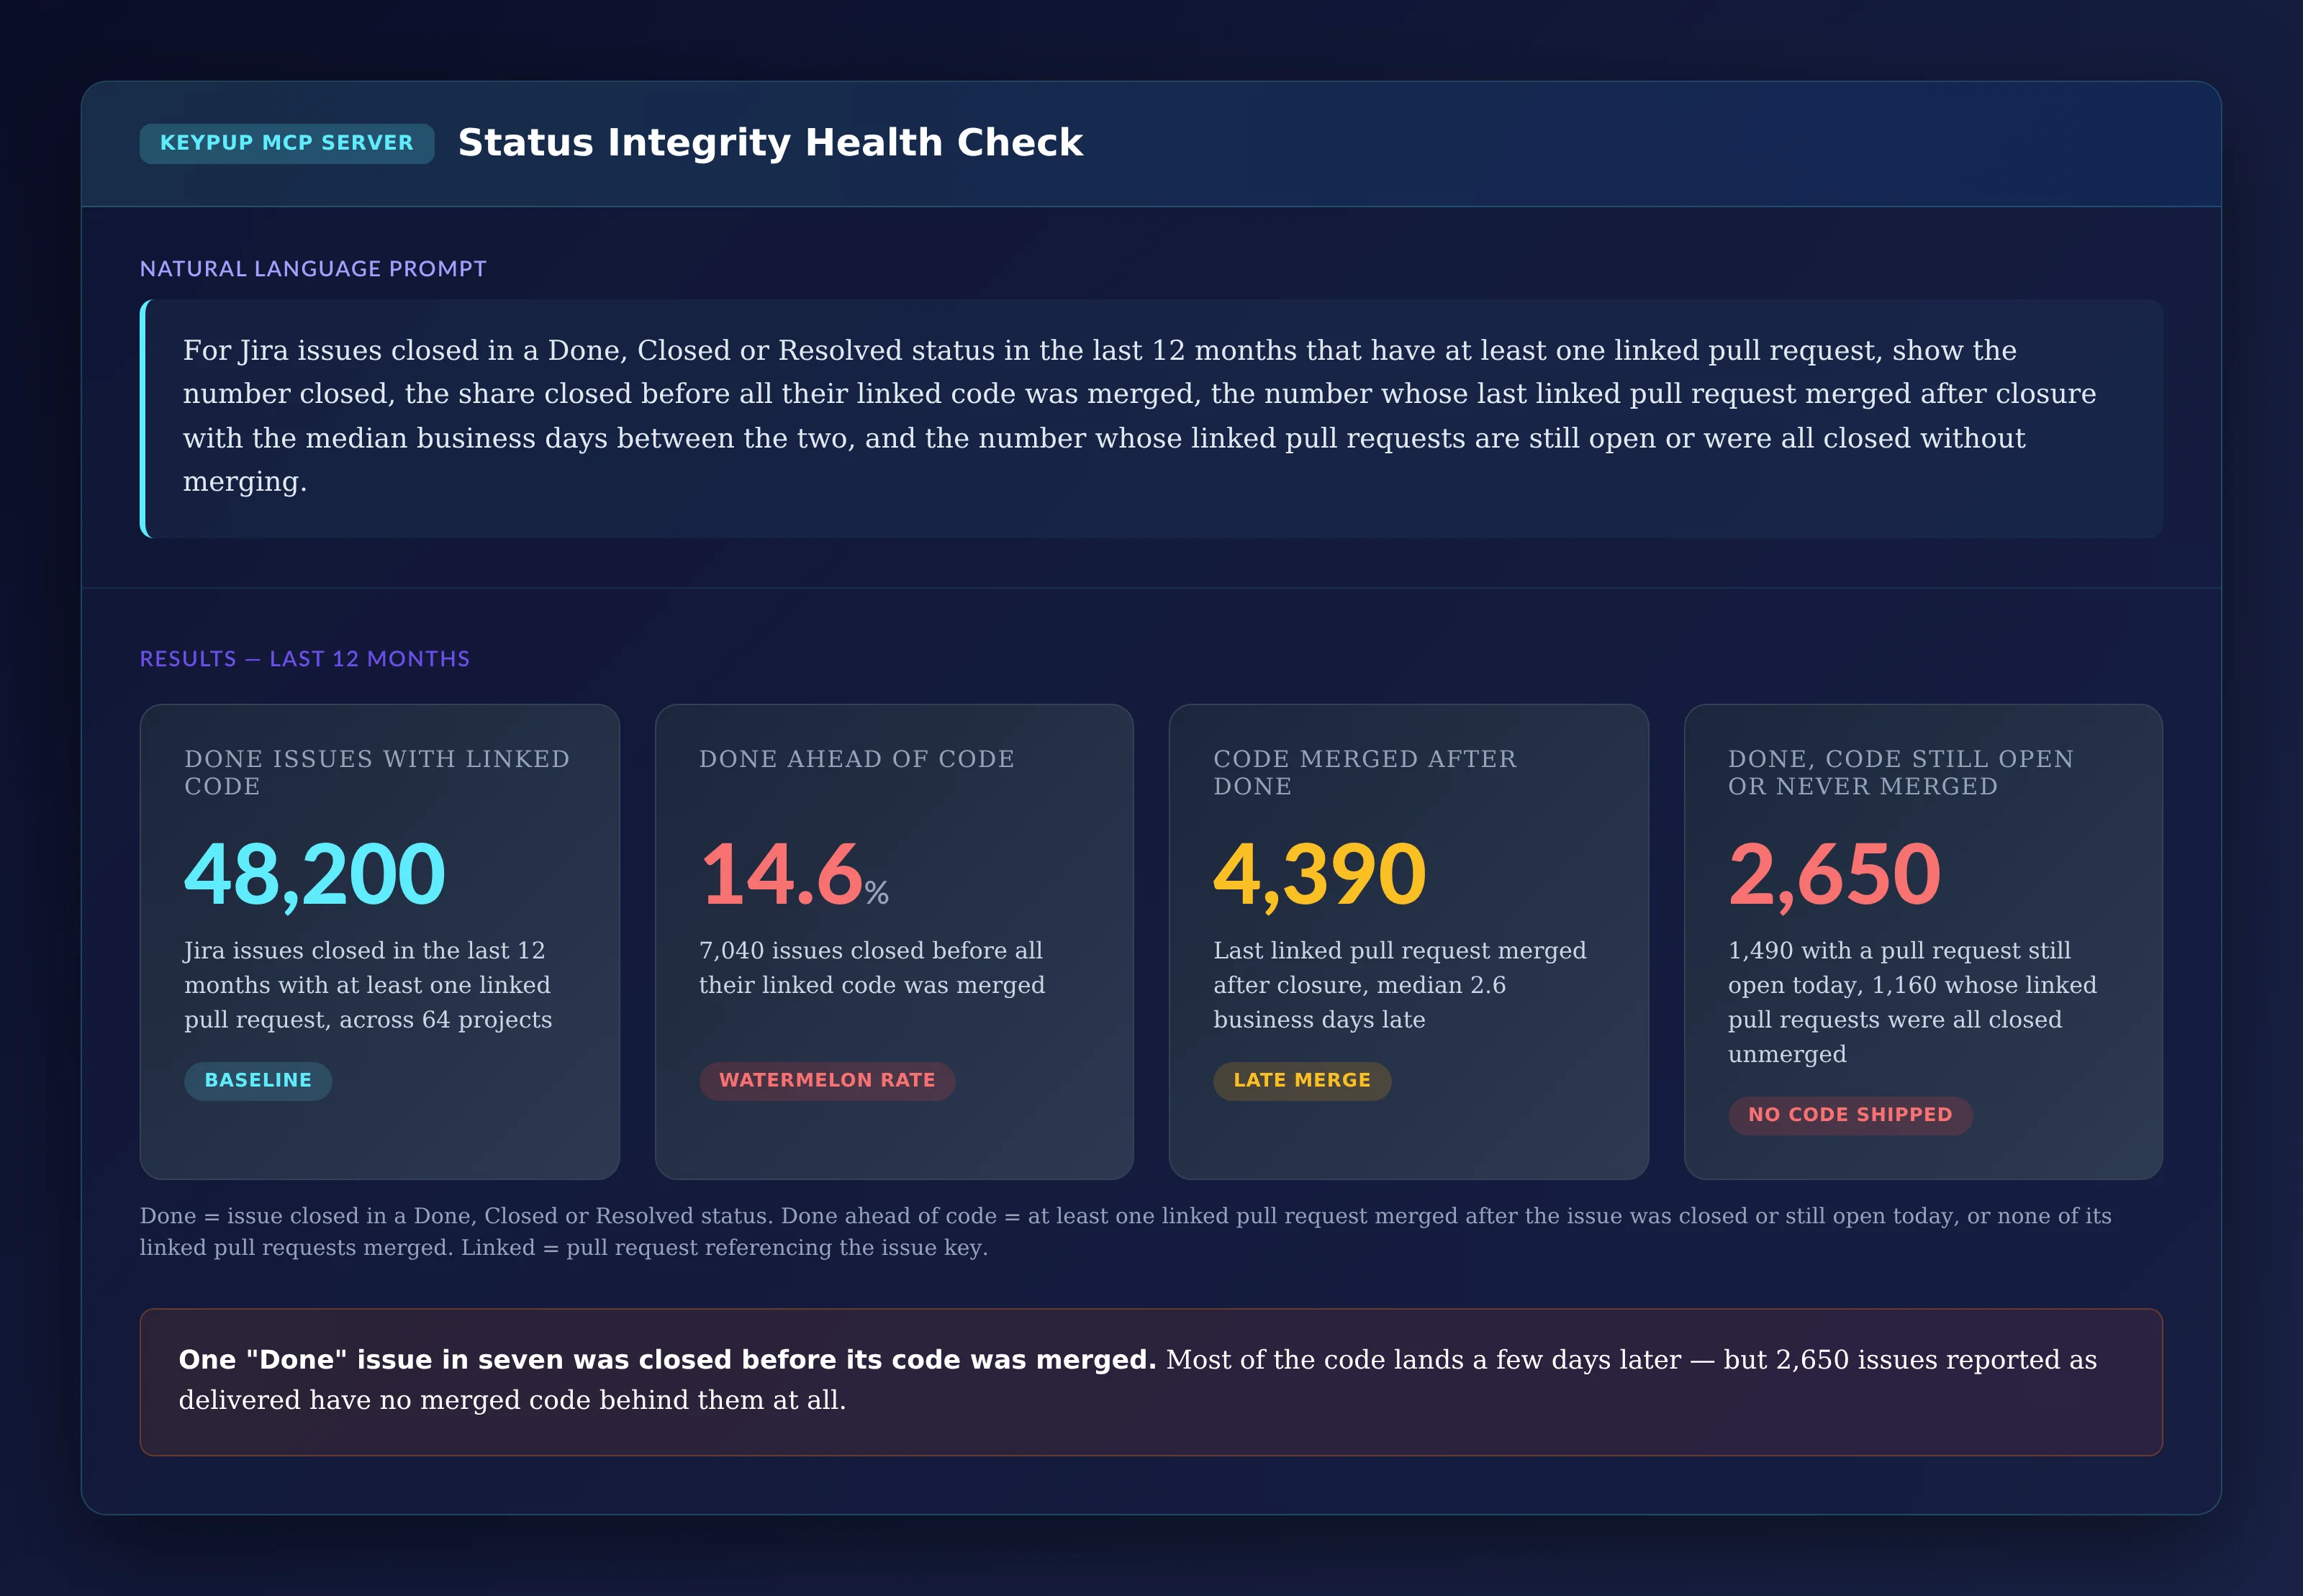Select the NATURAL LANGUAGE PROMPT label
2303x1596 pixels.
313,269
